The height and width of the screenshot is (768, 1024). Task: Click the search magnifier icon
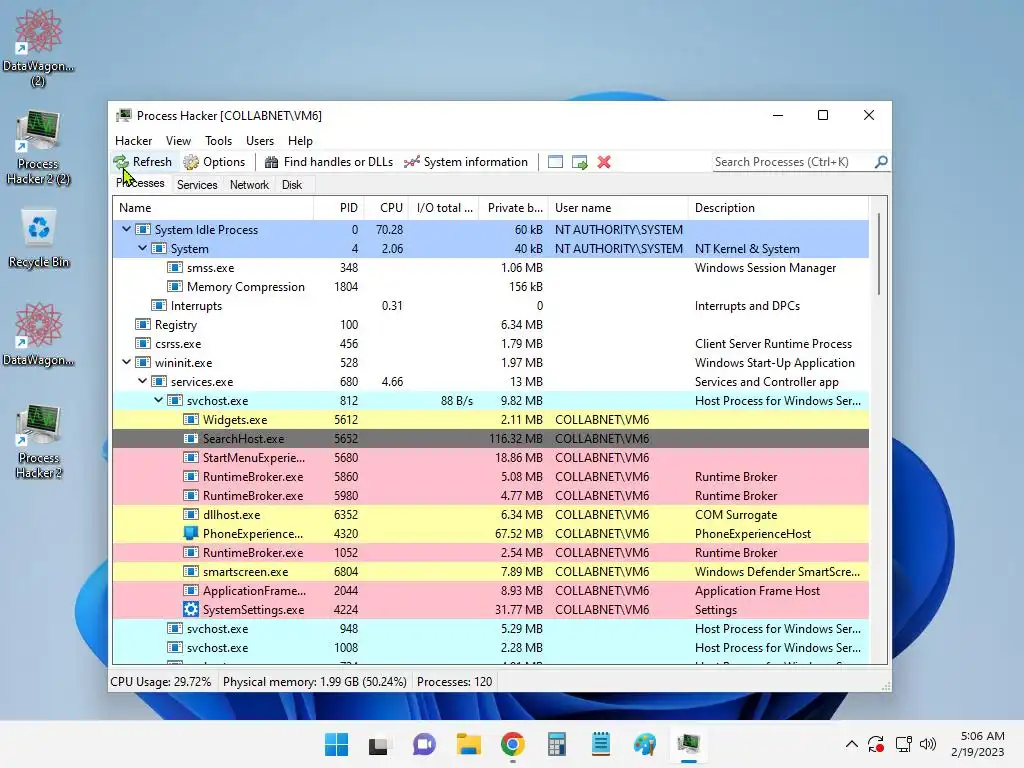click(x=881, y=161)
